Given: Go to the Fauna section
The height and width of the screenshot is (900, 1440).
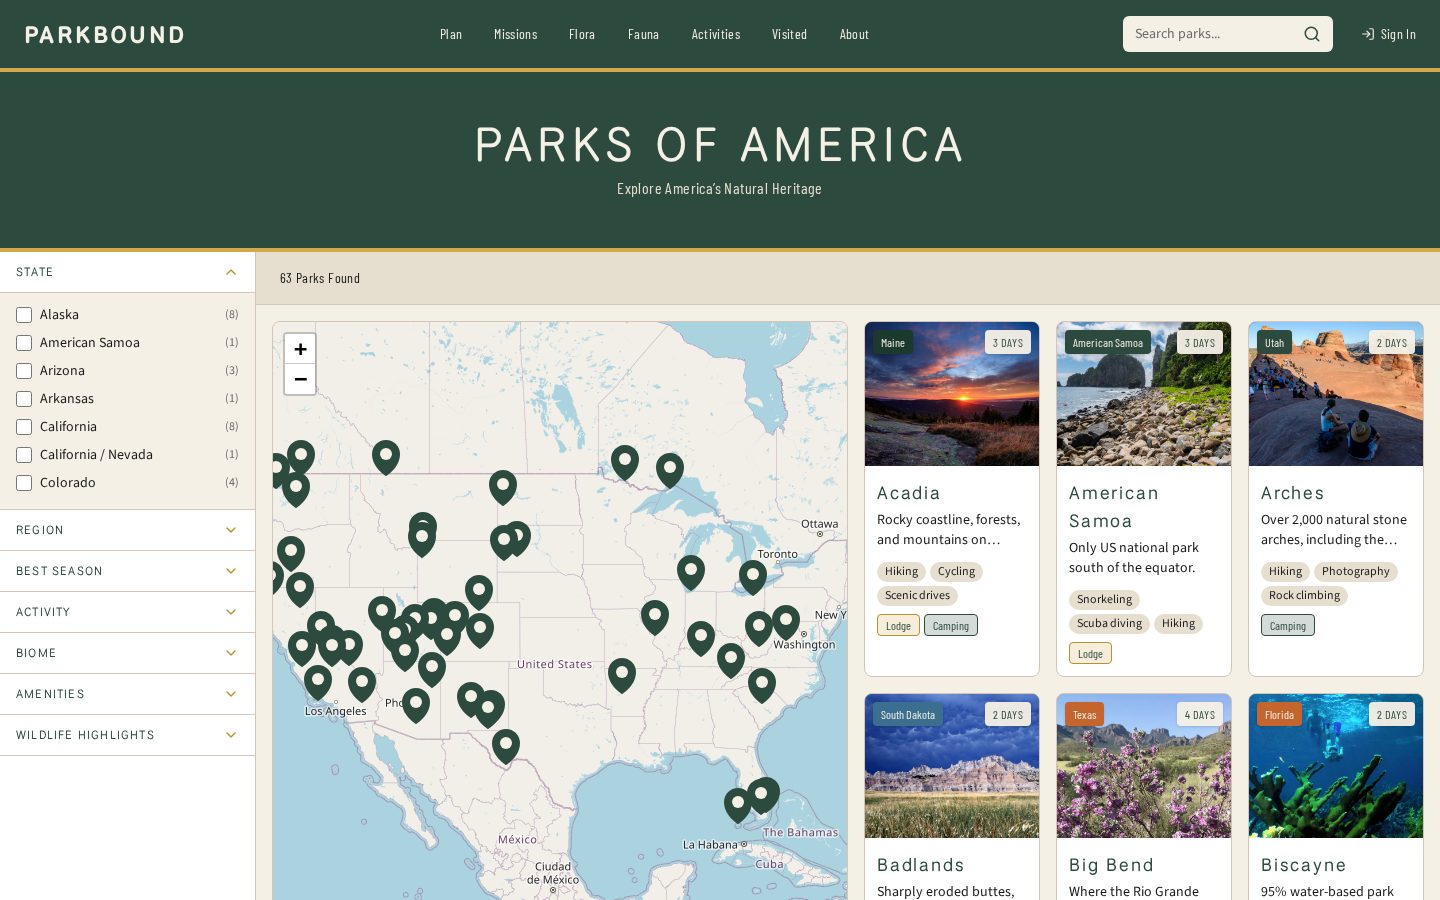Looking at the screenshot, I should click(643, 34).
